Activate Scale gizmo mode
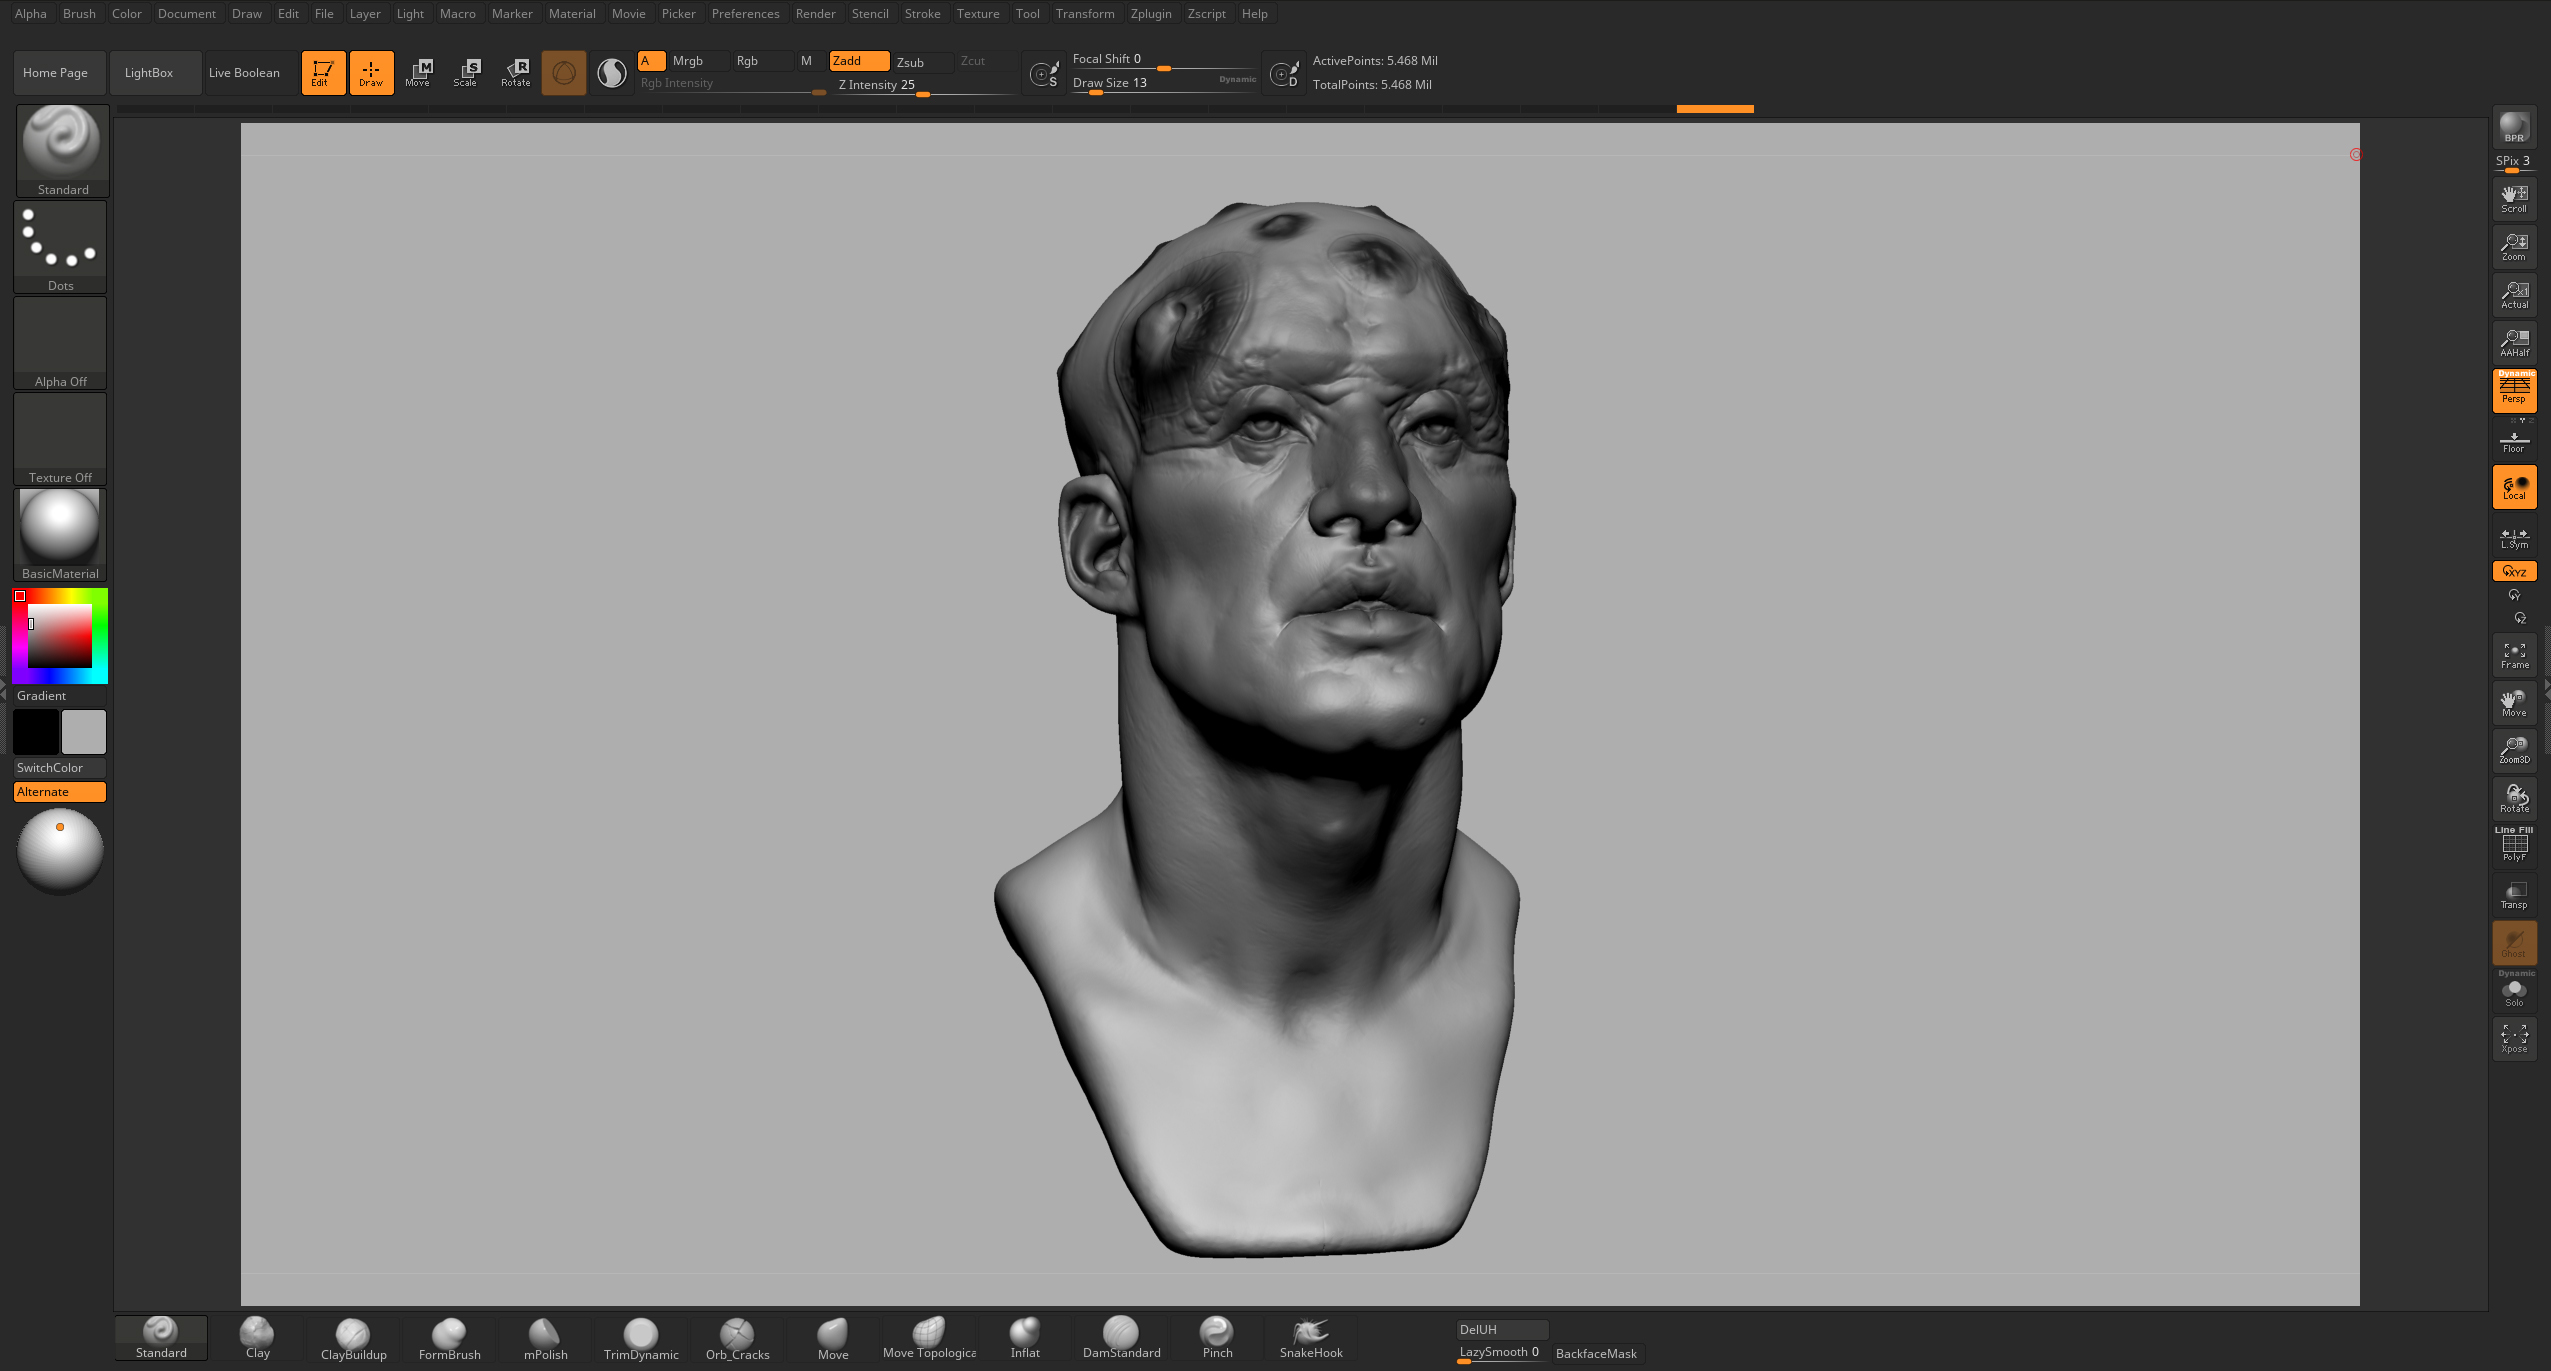Screen dimensions: 2551x1371 point(467,72)
